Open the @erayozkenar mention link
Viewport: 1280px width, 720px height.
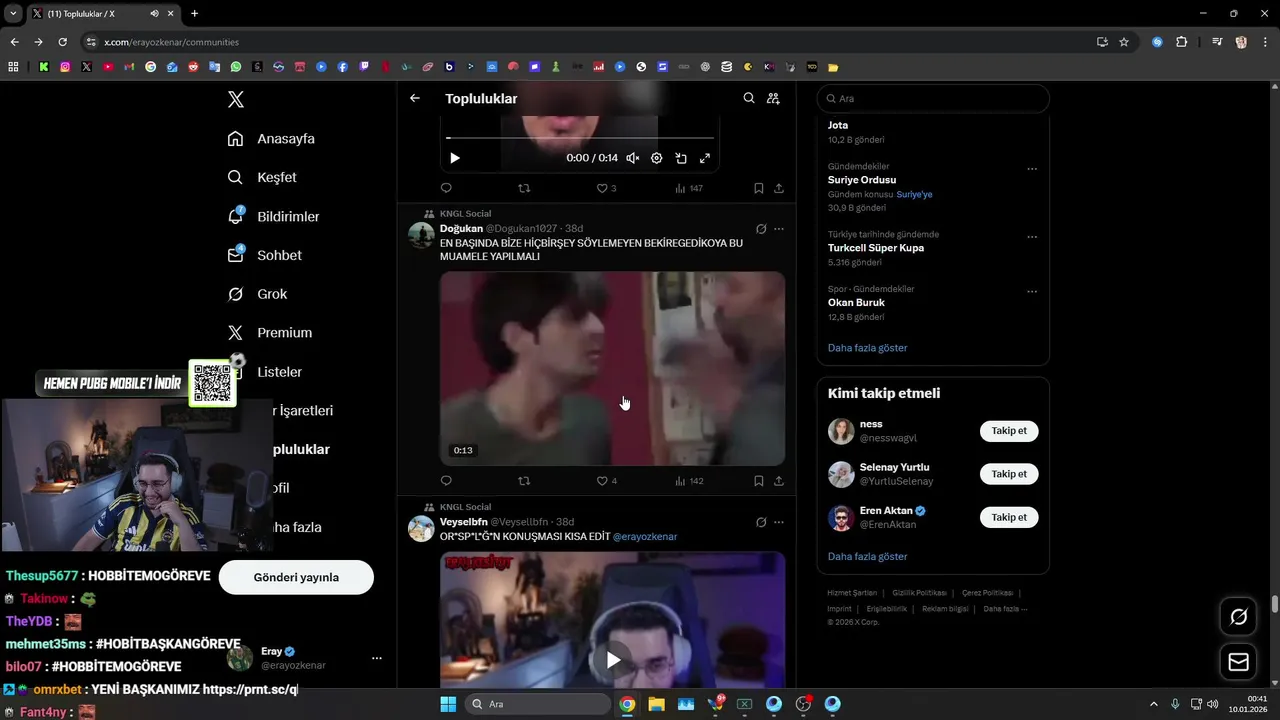coord(645,537)
